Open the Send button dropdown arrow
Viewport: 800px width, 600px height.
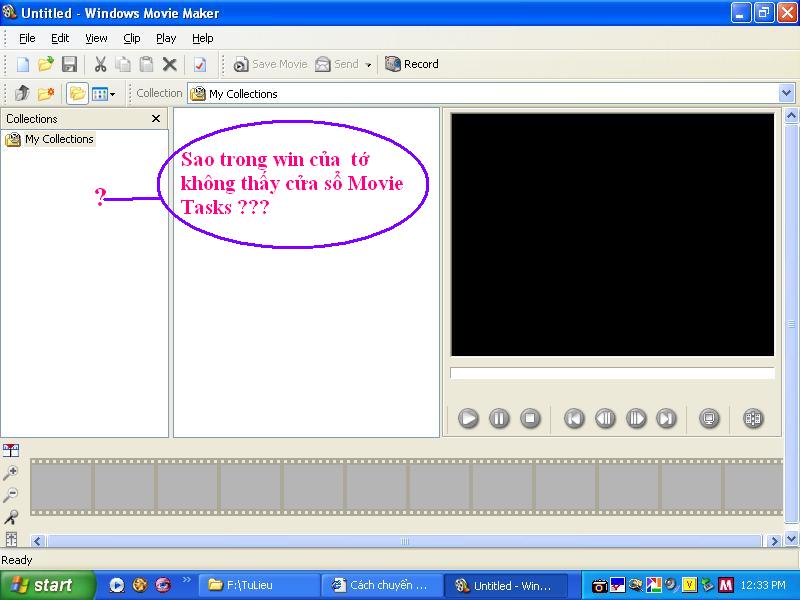pyautogui.click(x=368, y=65)
